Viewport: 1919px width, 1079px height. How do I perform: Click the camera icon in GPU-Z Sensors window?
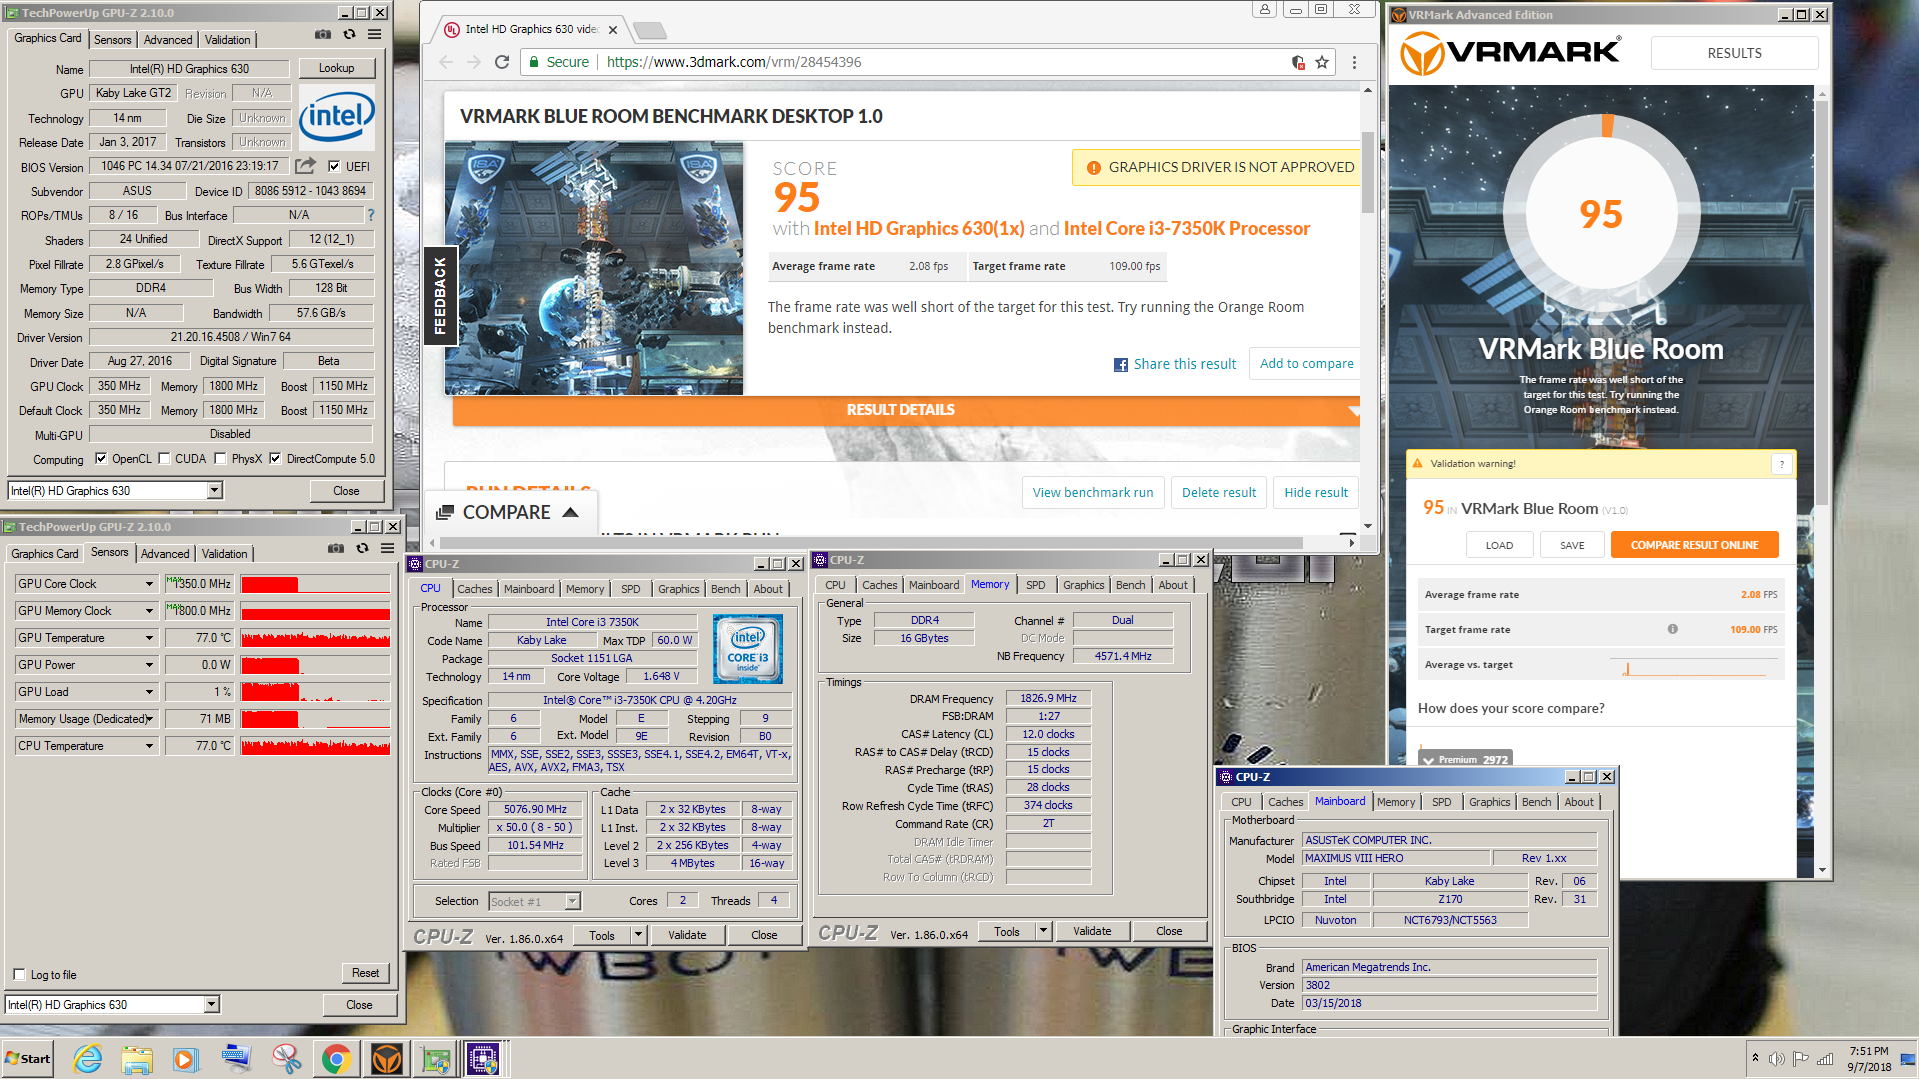coord(336,548)
